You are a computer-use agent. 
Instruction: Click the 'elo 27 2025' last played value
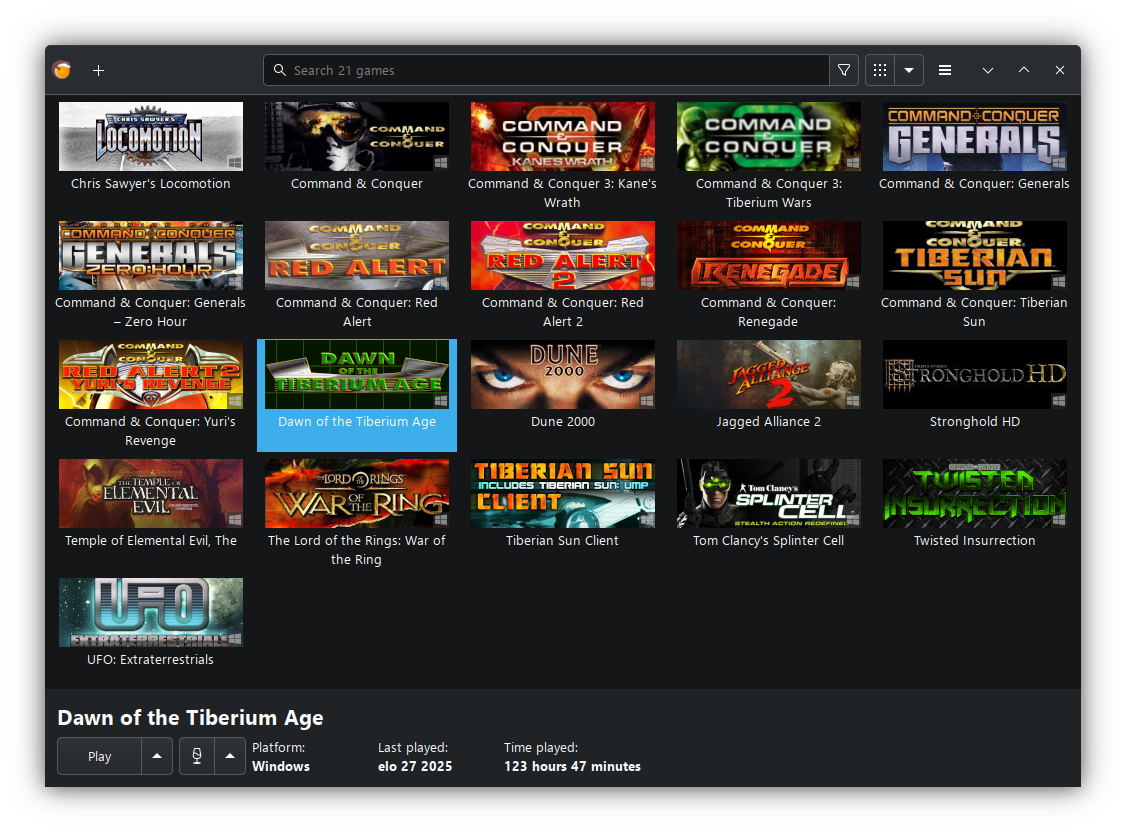click(415, 766)
